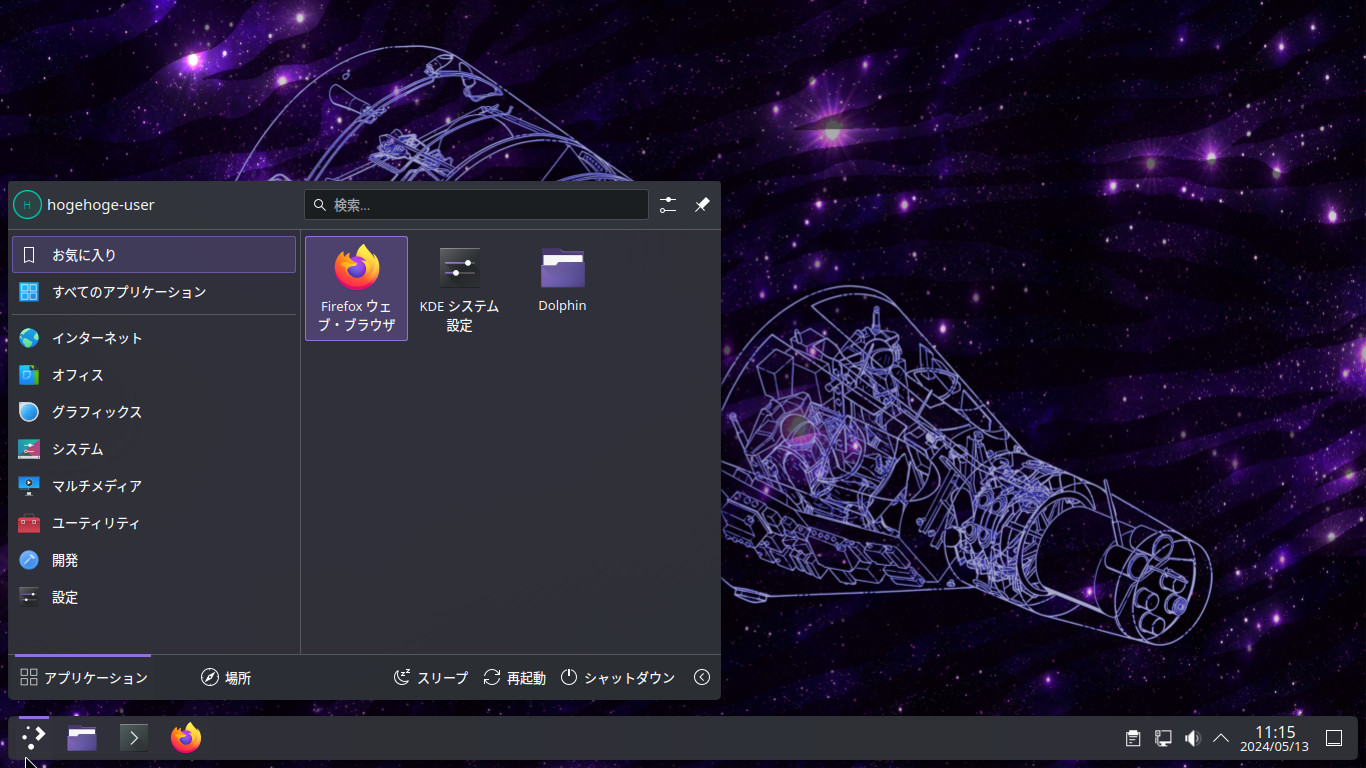Launch Firefox ウェブ・ブラウザ from favorites grid
Image resolution: width=1366 pixels, height=768 pixels.
(x=356, y=289)
